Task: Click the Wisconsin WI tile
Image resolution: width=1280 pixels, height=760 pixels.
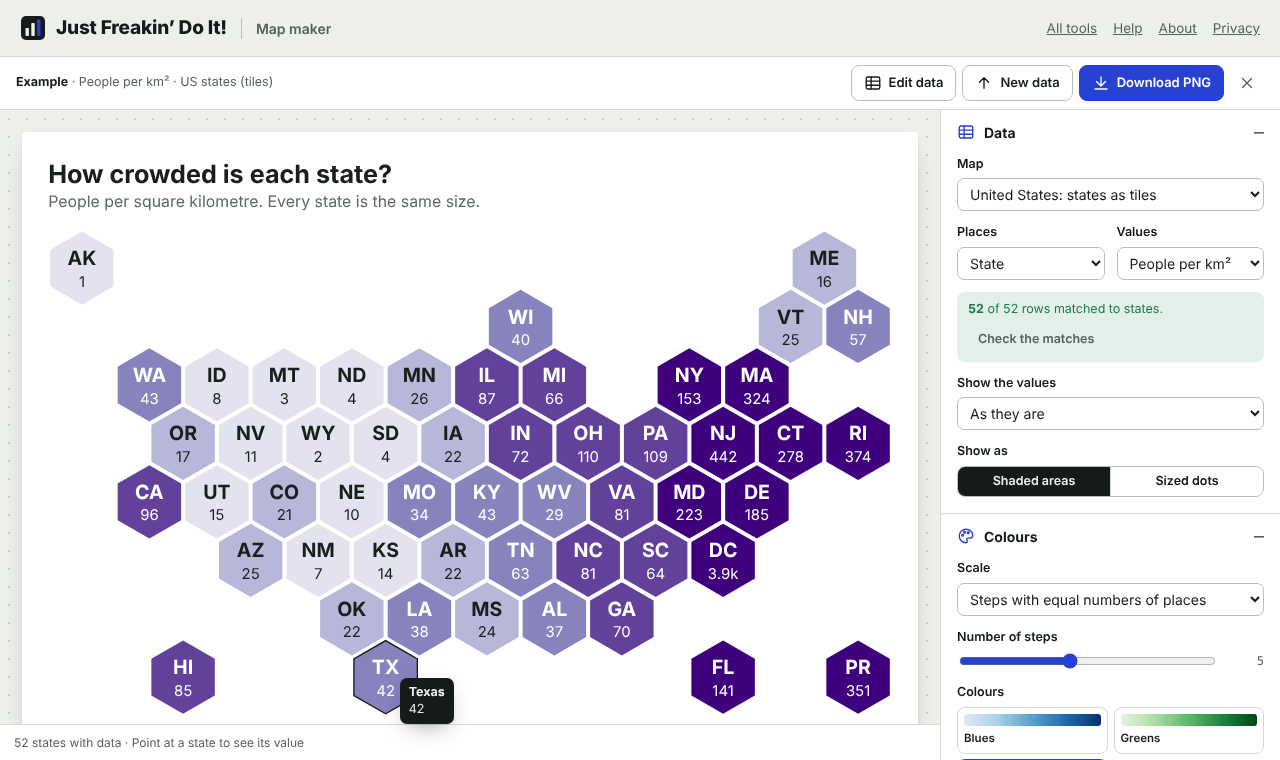Action: [520, 326]
